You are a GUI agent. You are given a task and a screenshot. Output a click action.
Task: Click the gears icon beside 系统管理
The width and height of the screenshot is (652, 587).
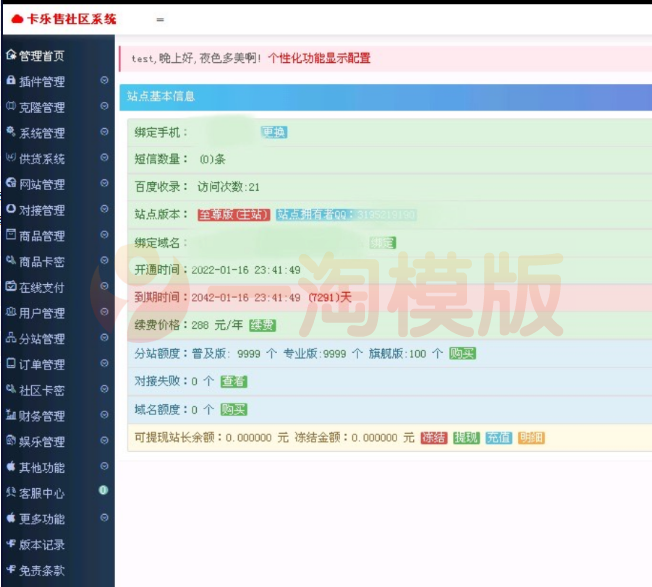(x=11, y=132)
